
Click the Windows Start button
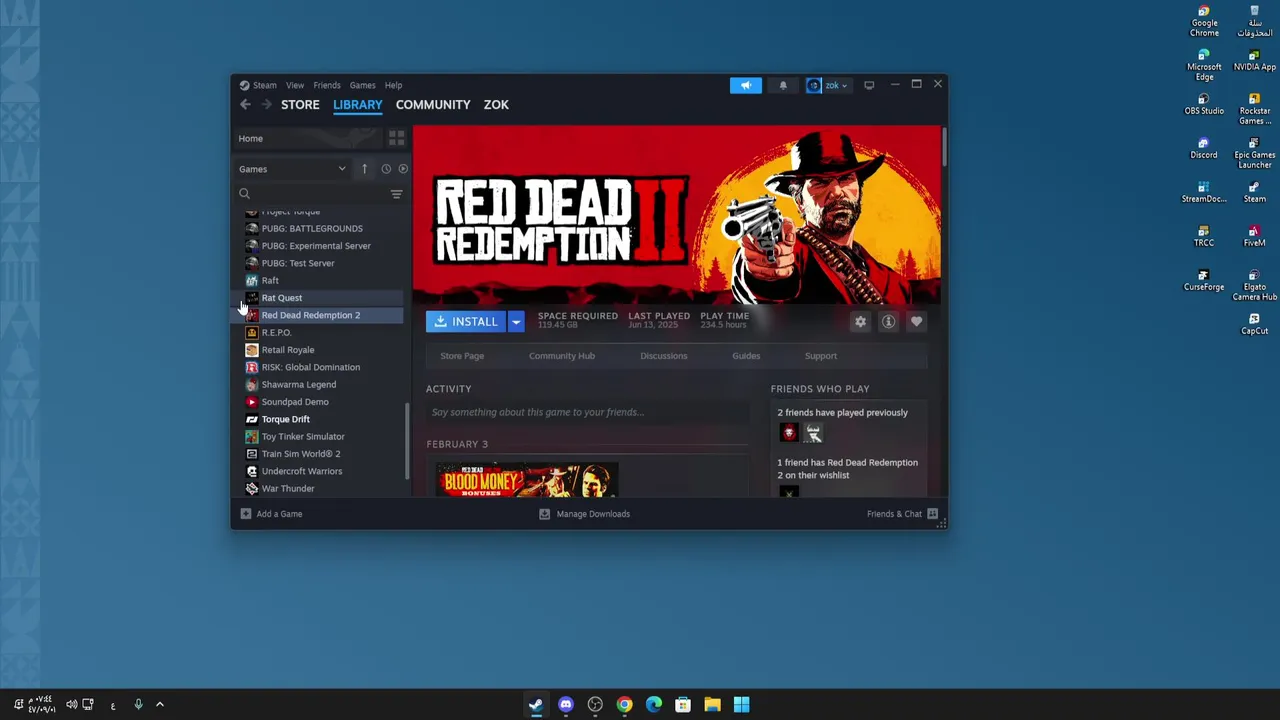pos(741,705)
